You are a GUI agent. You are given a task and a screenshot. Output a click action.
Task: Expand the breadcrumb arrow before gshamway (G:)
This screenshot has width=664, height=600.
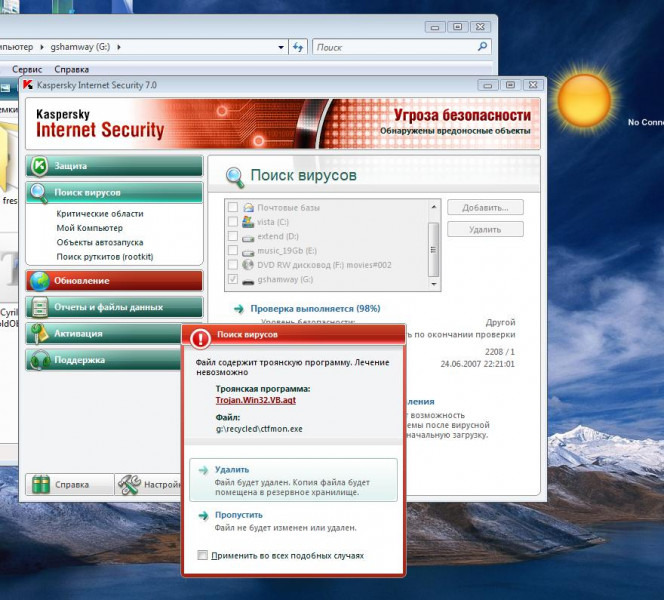coord(42,47)
